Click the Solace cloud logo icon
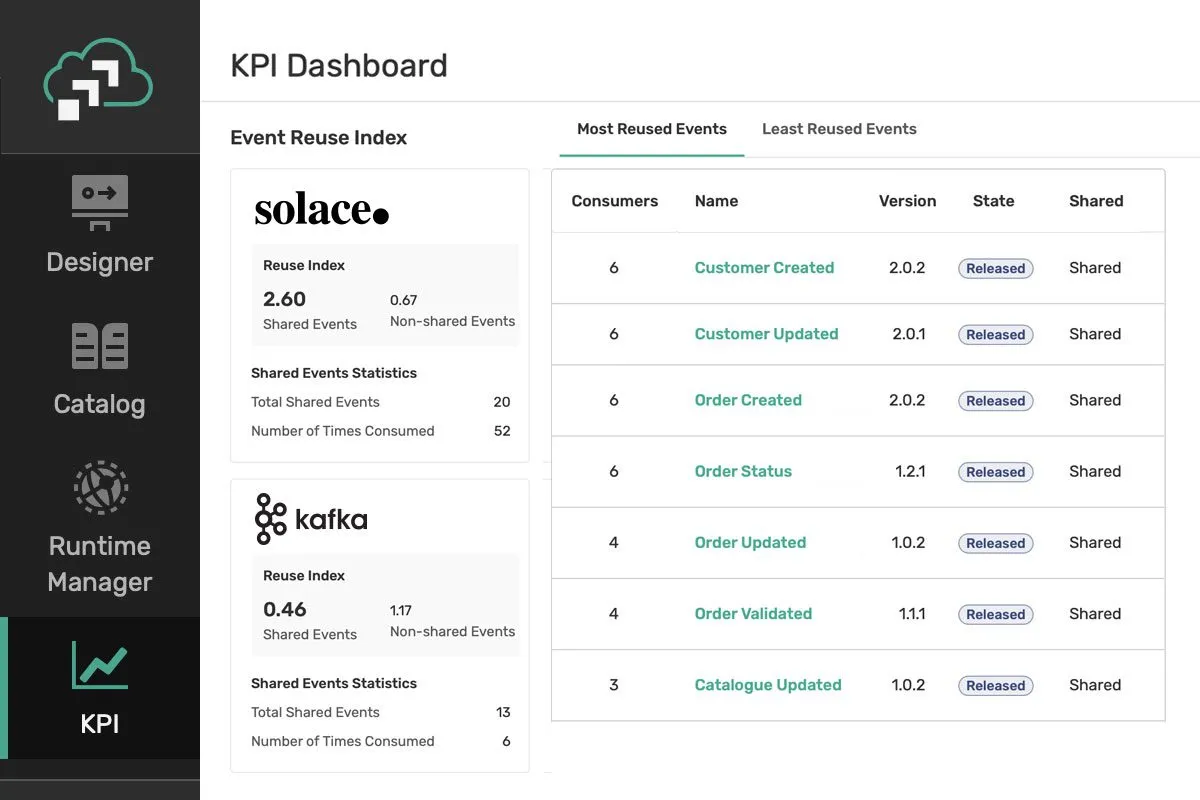1200x800 pixels. (98, 81)
